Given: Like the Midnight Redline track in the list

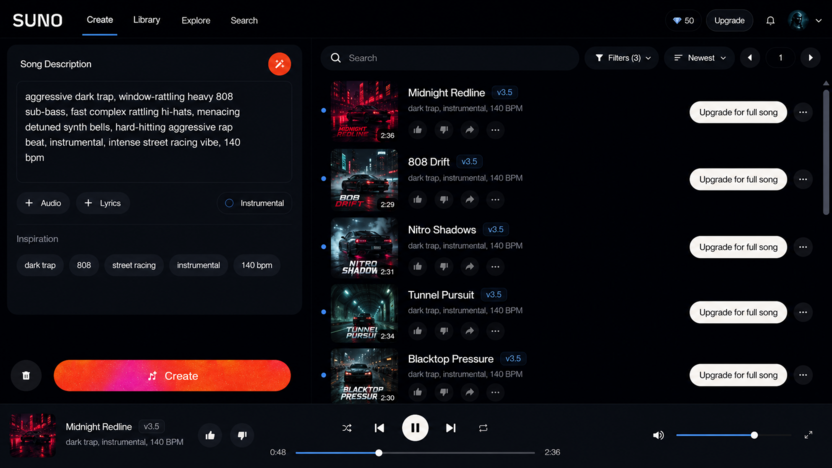Looking at the screenshot, I should click(x=418, y=129).
